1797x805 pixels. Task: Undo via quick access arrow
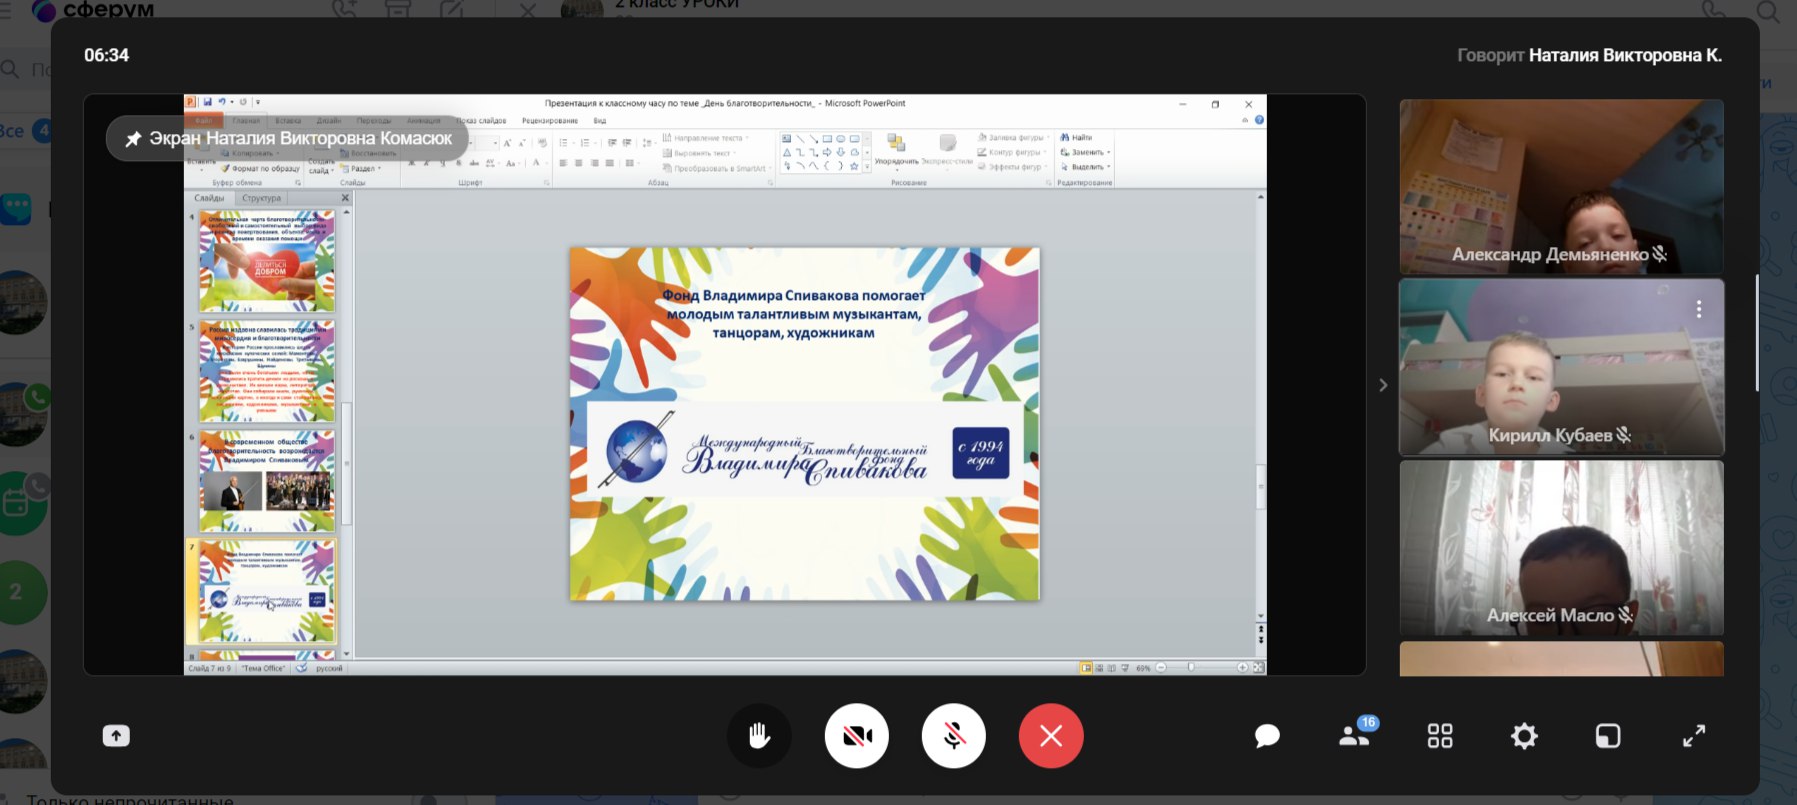pyautogui.click(x=221, y=102)
